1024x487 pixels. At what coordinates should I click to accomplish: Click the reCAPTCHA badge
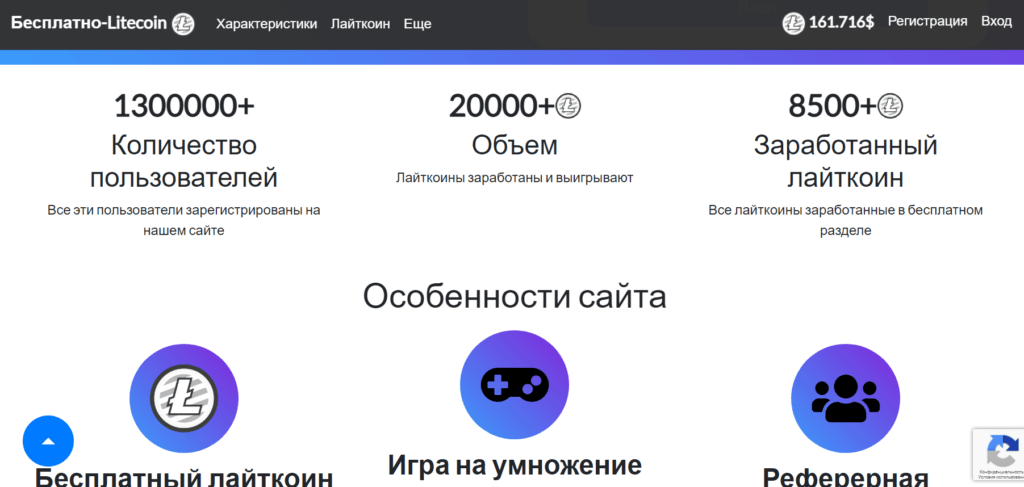[x=999, y=455]
